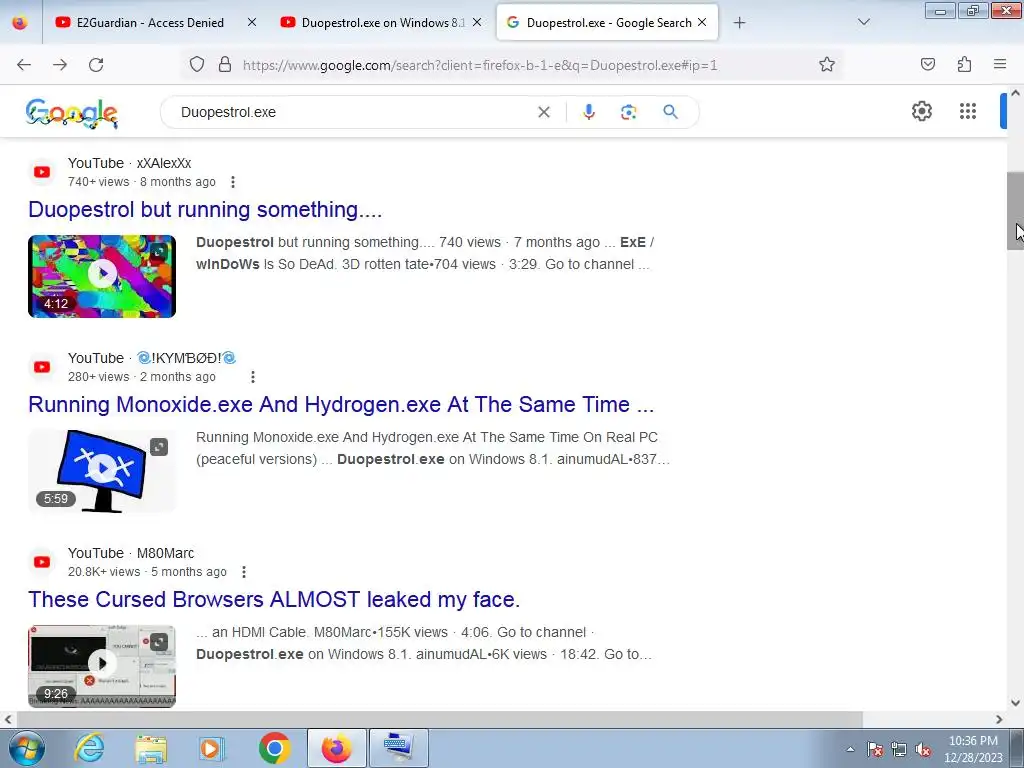
Task: Open the Firefox extensions puzzle icon
Action: [x=964, y=65]
